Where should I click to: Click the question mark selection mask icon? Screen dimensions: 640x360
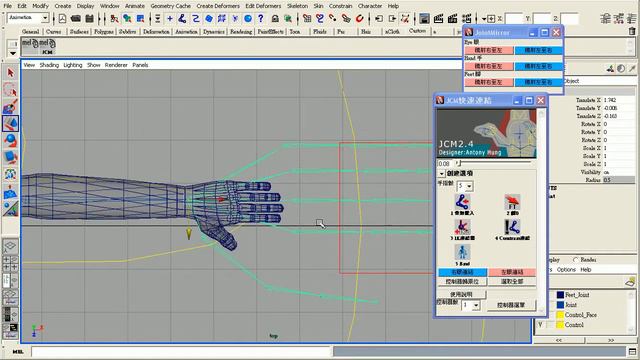click(x=261, y=18)
